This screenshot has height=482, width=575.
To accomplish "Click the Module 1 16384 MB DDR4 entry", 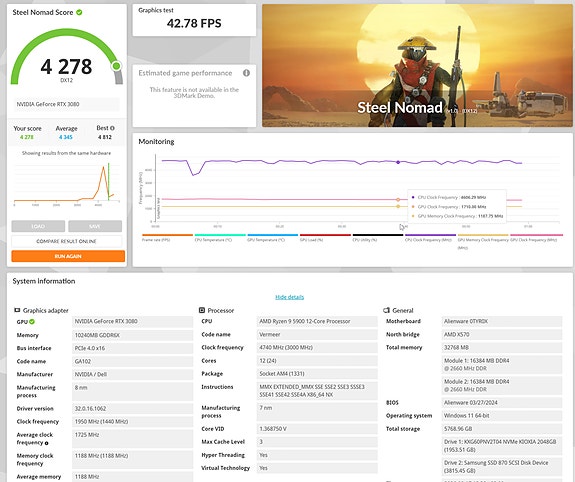I will tap(502, 365).
